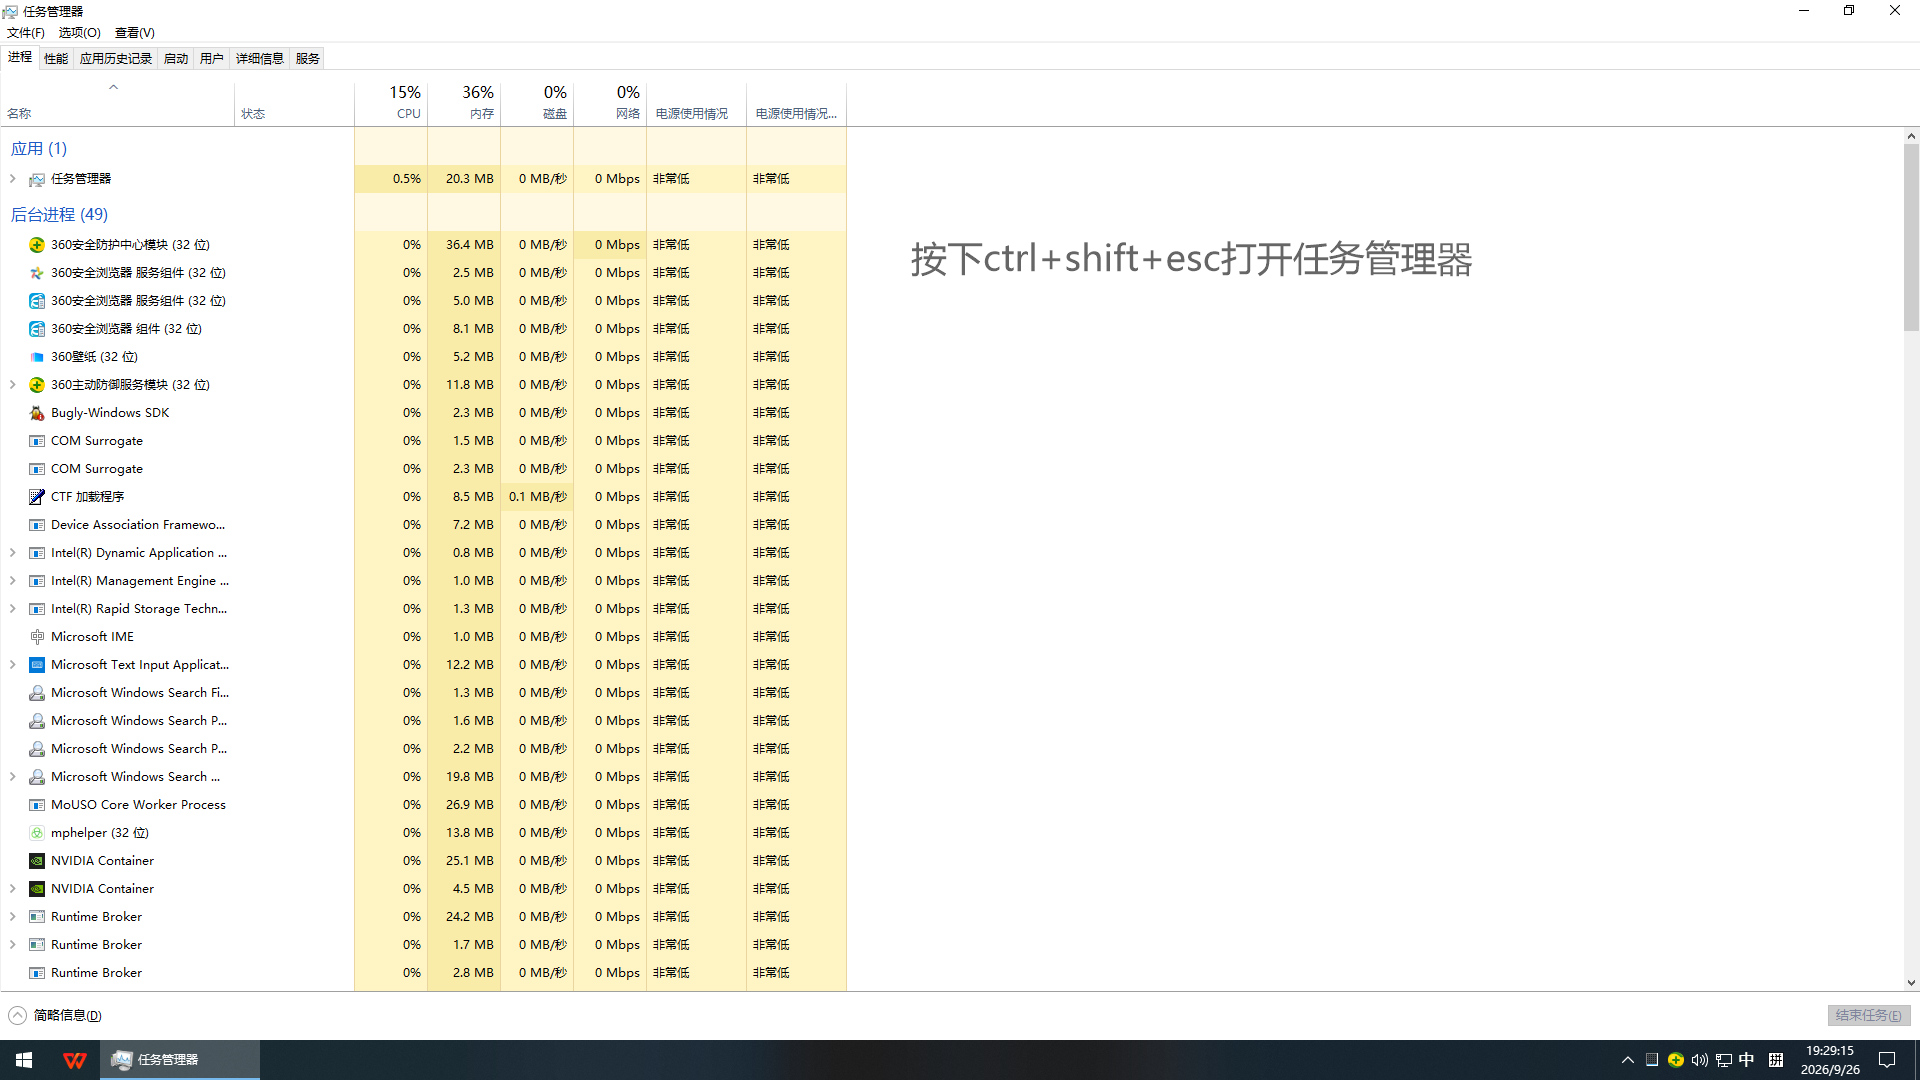Switch to the 应用历史记录 tab
1920x1080 pixels.
[x=116, y=59]
